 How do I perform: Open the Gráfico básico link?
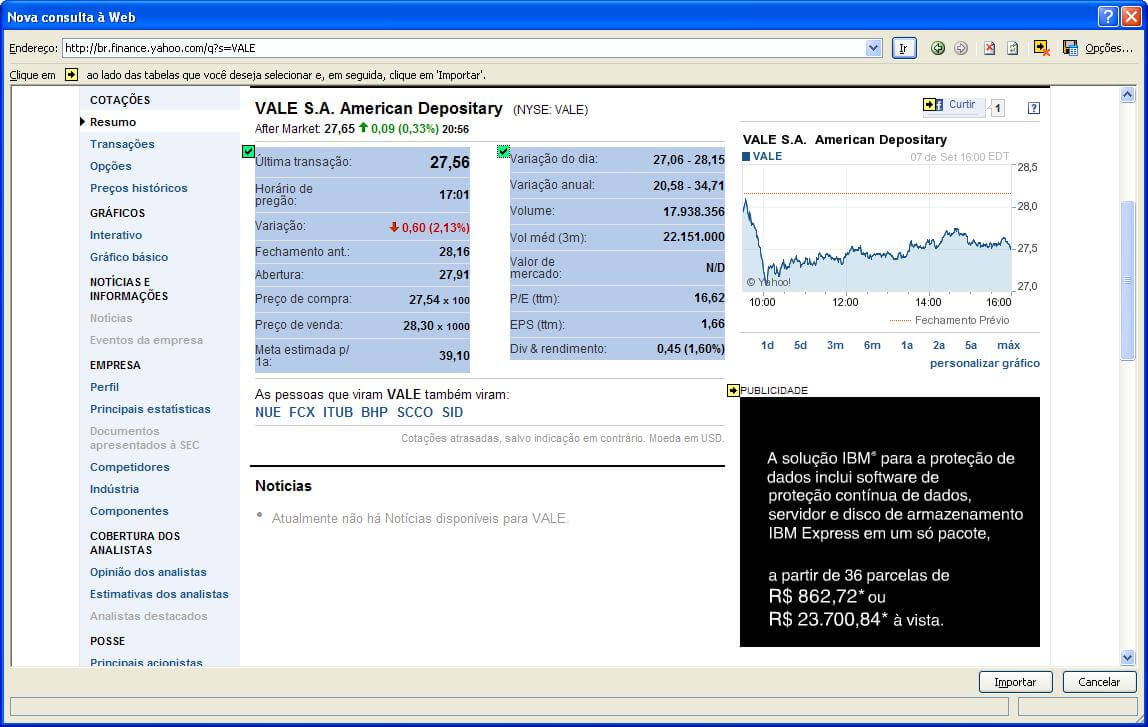pyautogui.click(x=129, y=257)
